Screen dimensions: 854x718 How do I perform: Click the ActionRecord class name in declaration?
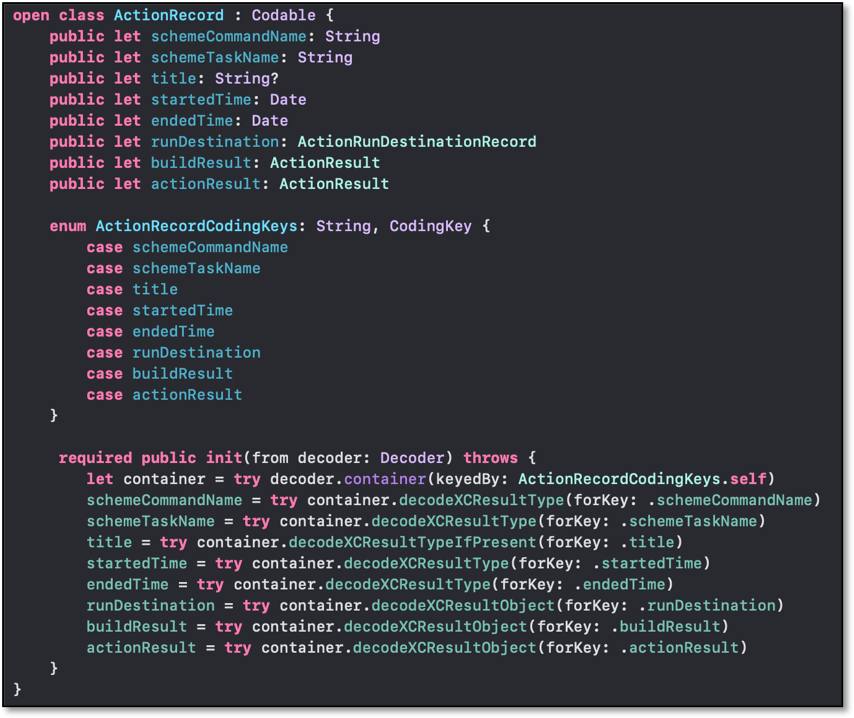[x=159, y=16]
